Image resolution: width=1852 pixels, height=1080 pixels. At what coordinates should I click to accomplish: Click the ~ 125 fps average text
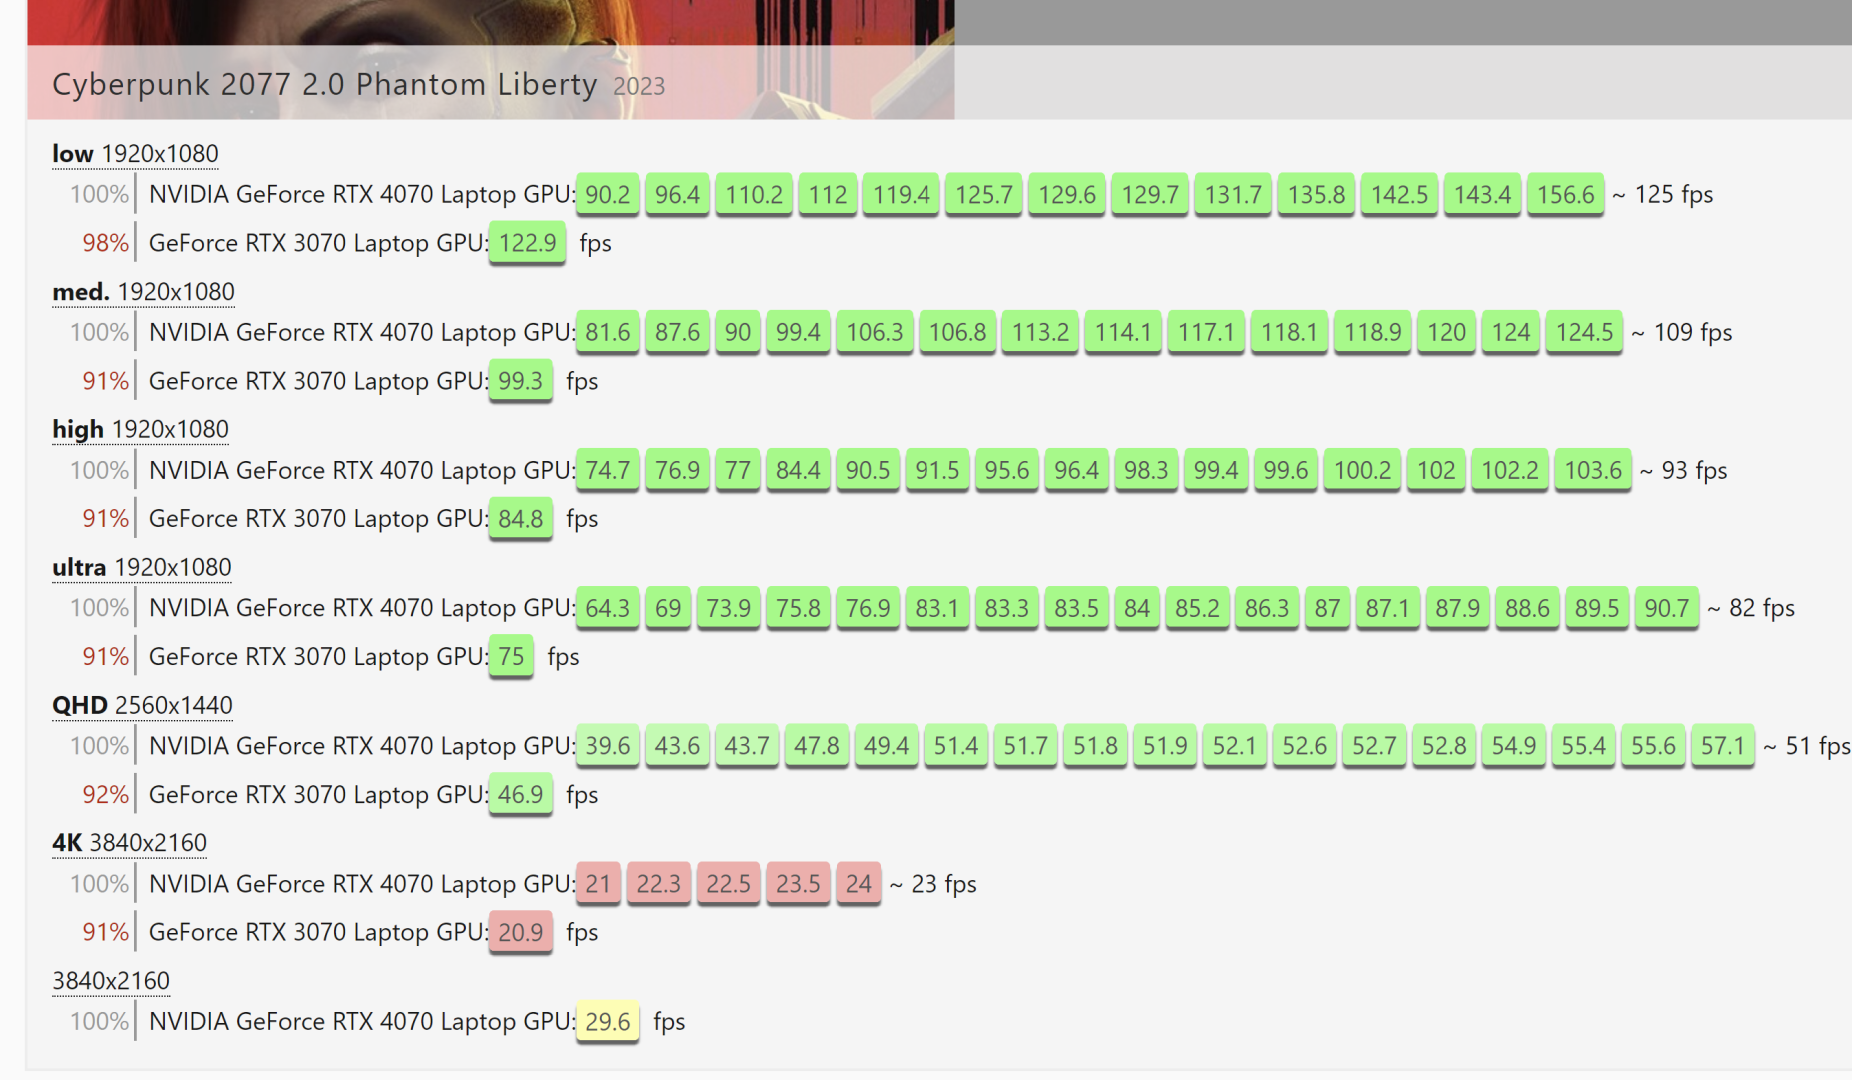1663,194
